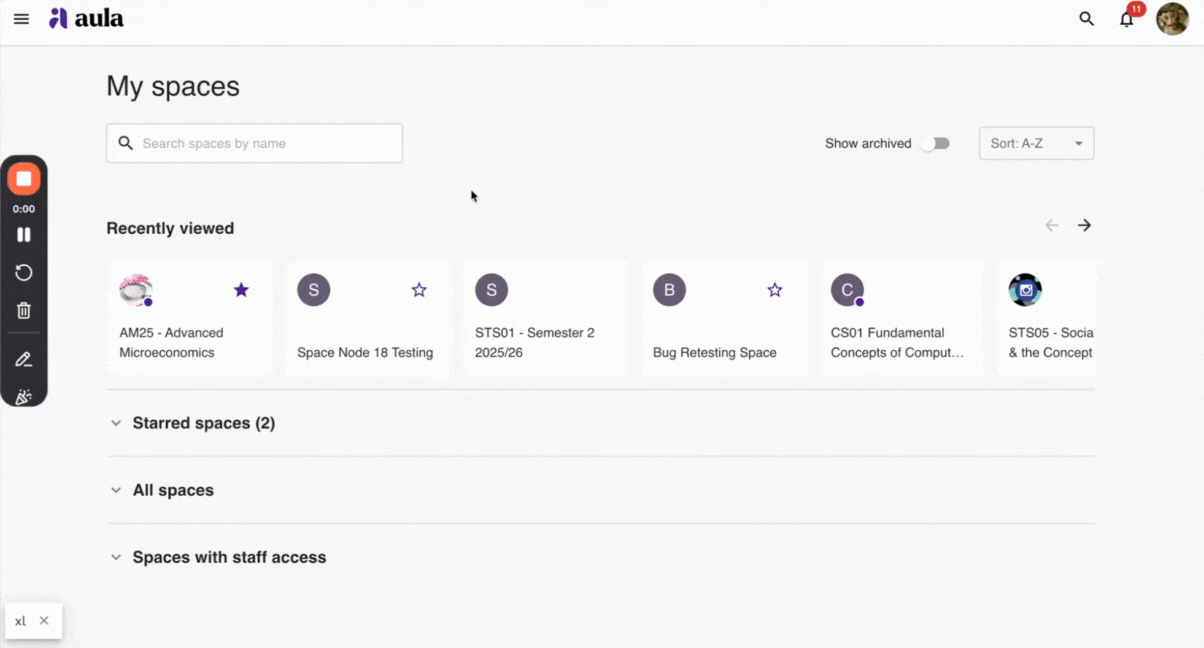Restart the recording
This screenshot has height=648, width=1204.
click(24, 273)
